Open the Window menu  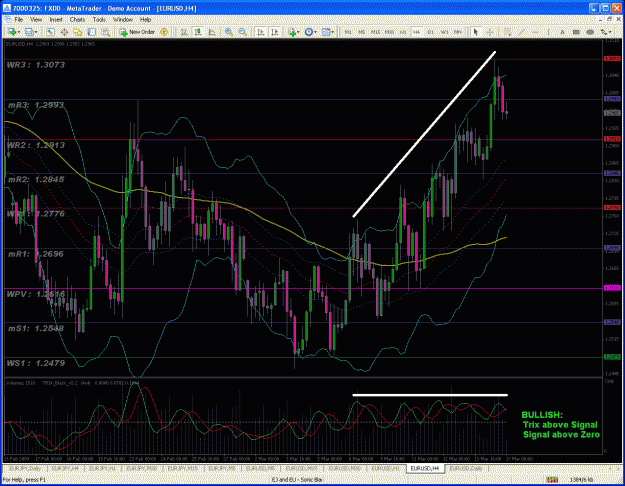[x=123, y=19]
